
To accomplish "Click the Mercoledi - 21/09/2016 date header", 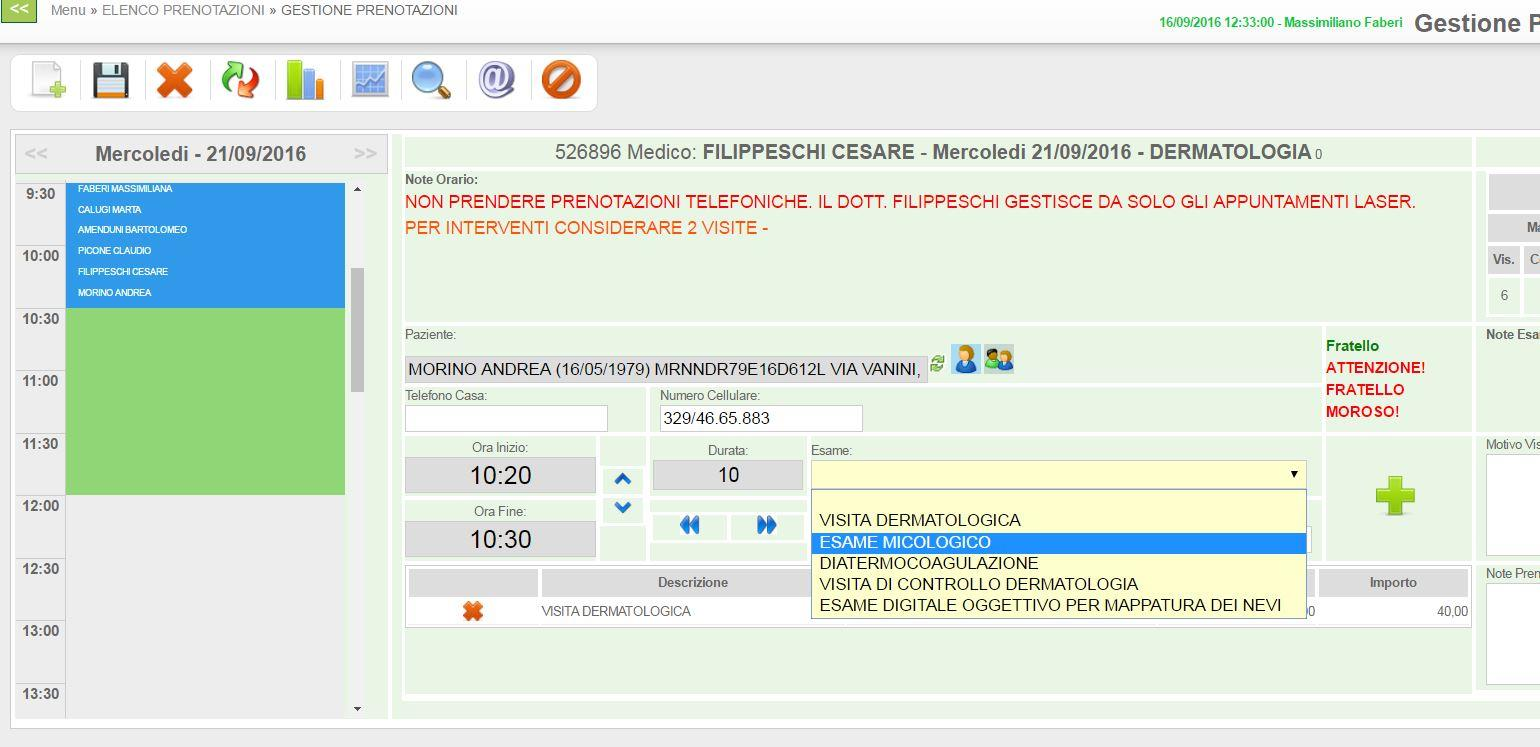I will [x=201, y=154].
